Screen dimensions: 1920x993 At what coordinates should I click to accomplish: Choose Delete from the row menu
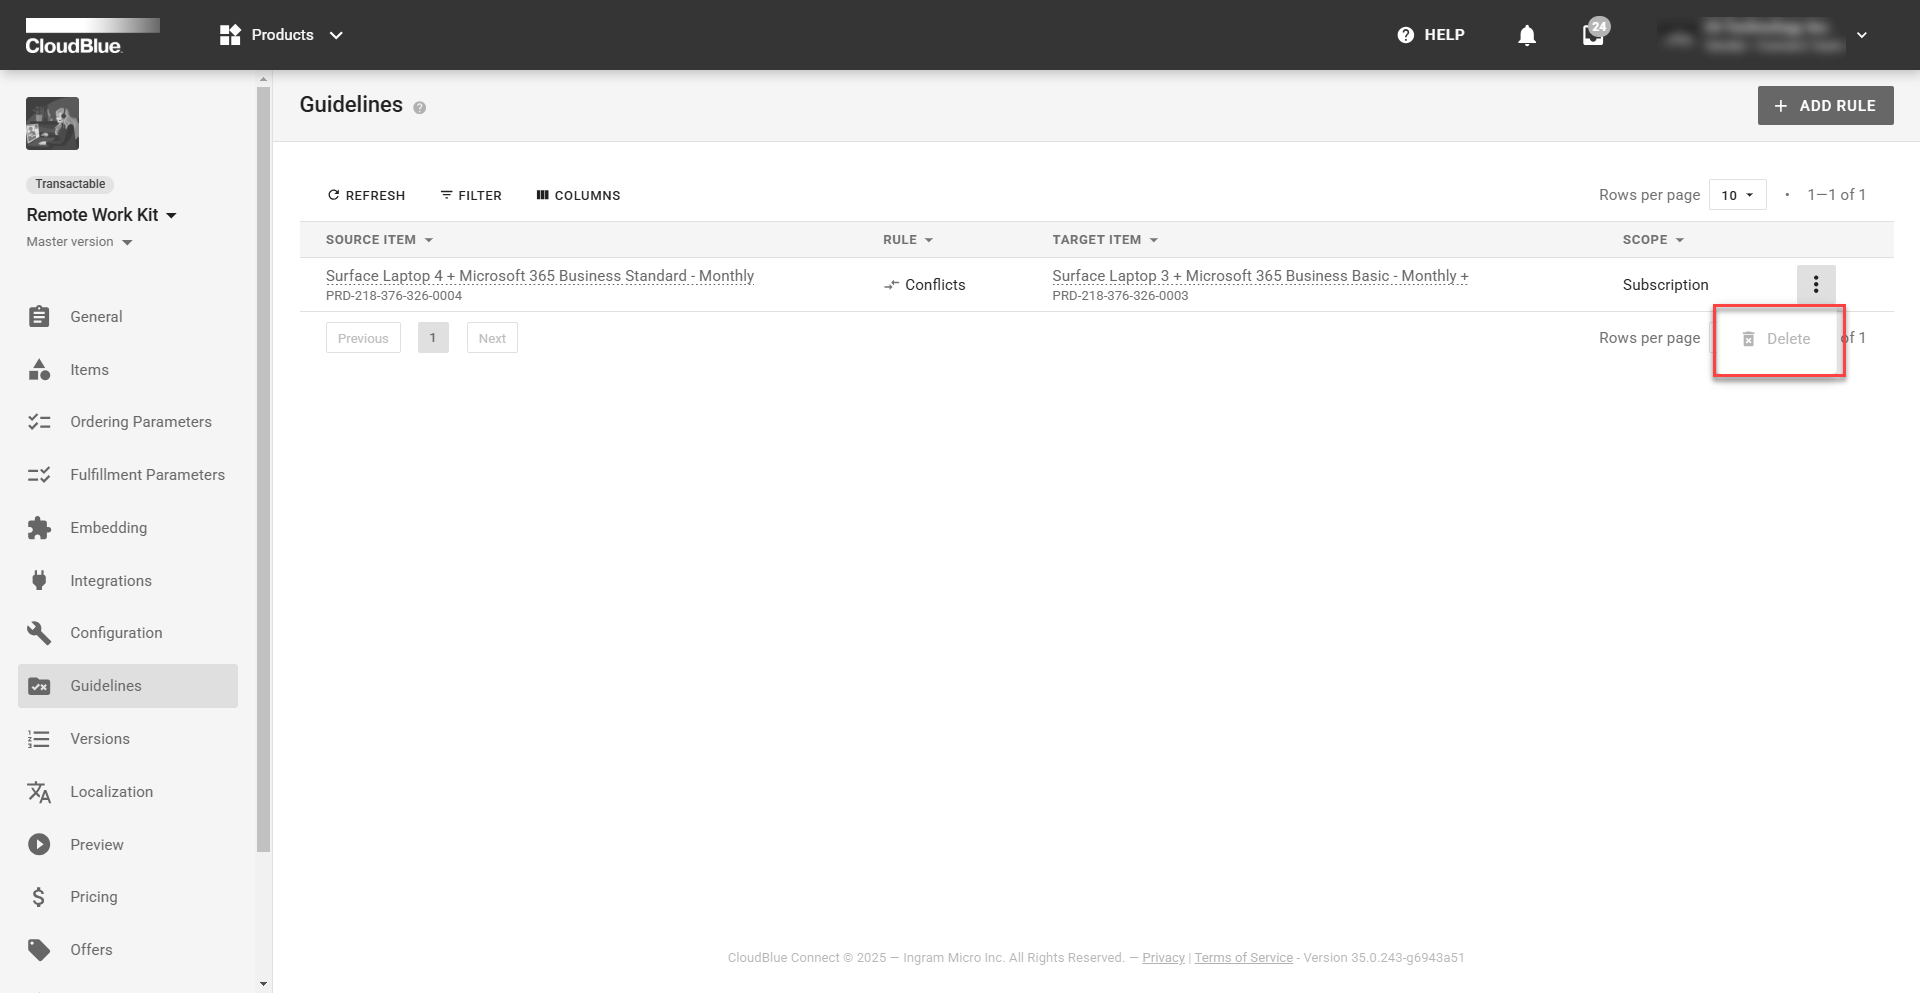tap(1777, 339)
